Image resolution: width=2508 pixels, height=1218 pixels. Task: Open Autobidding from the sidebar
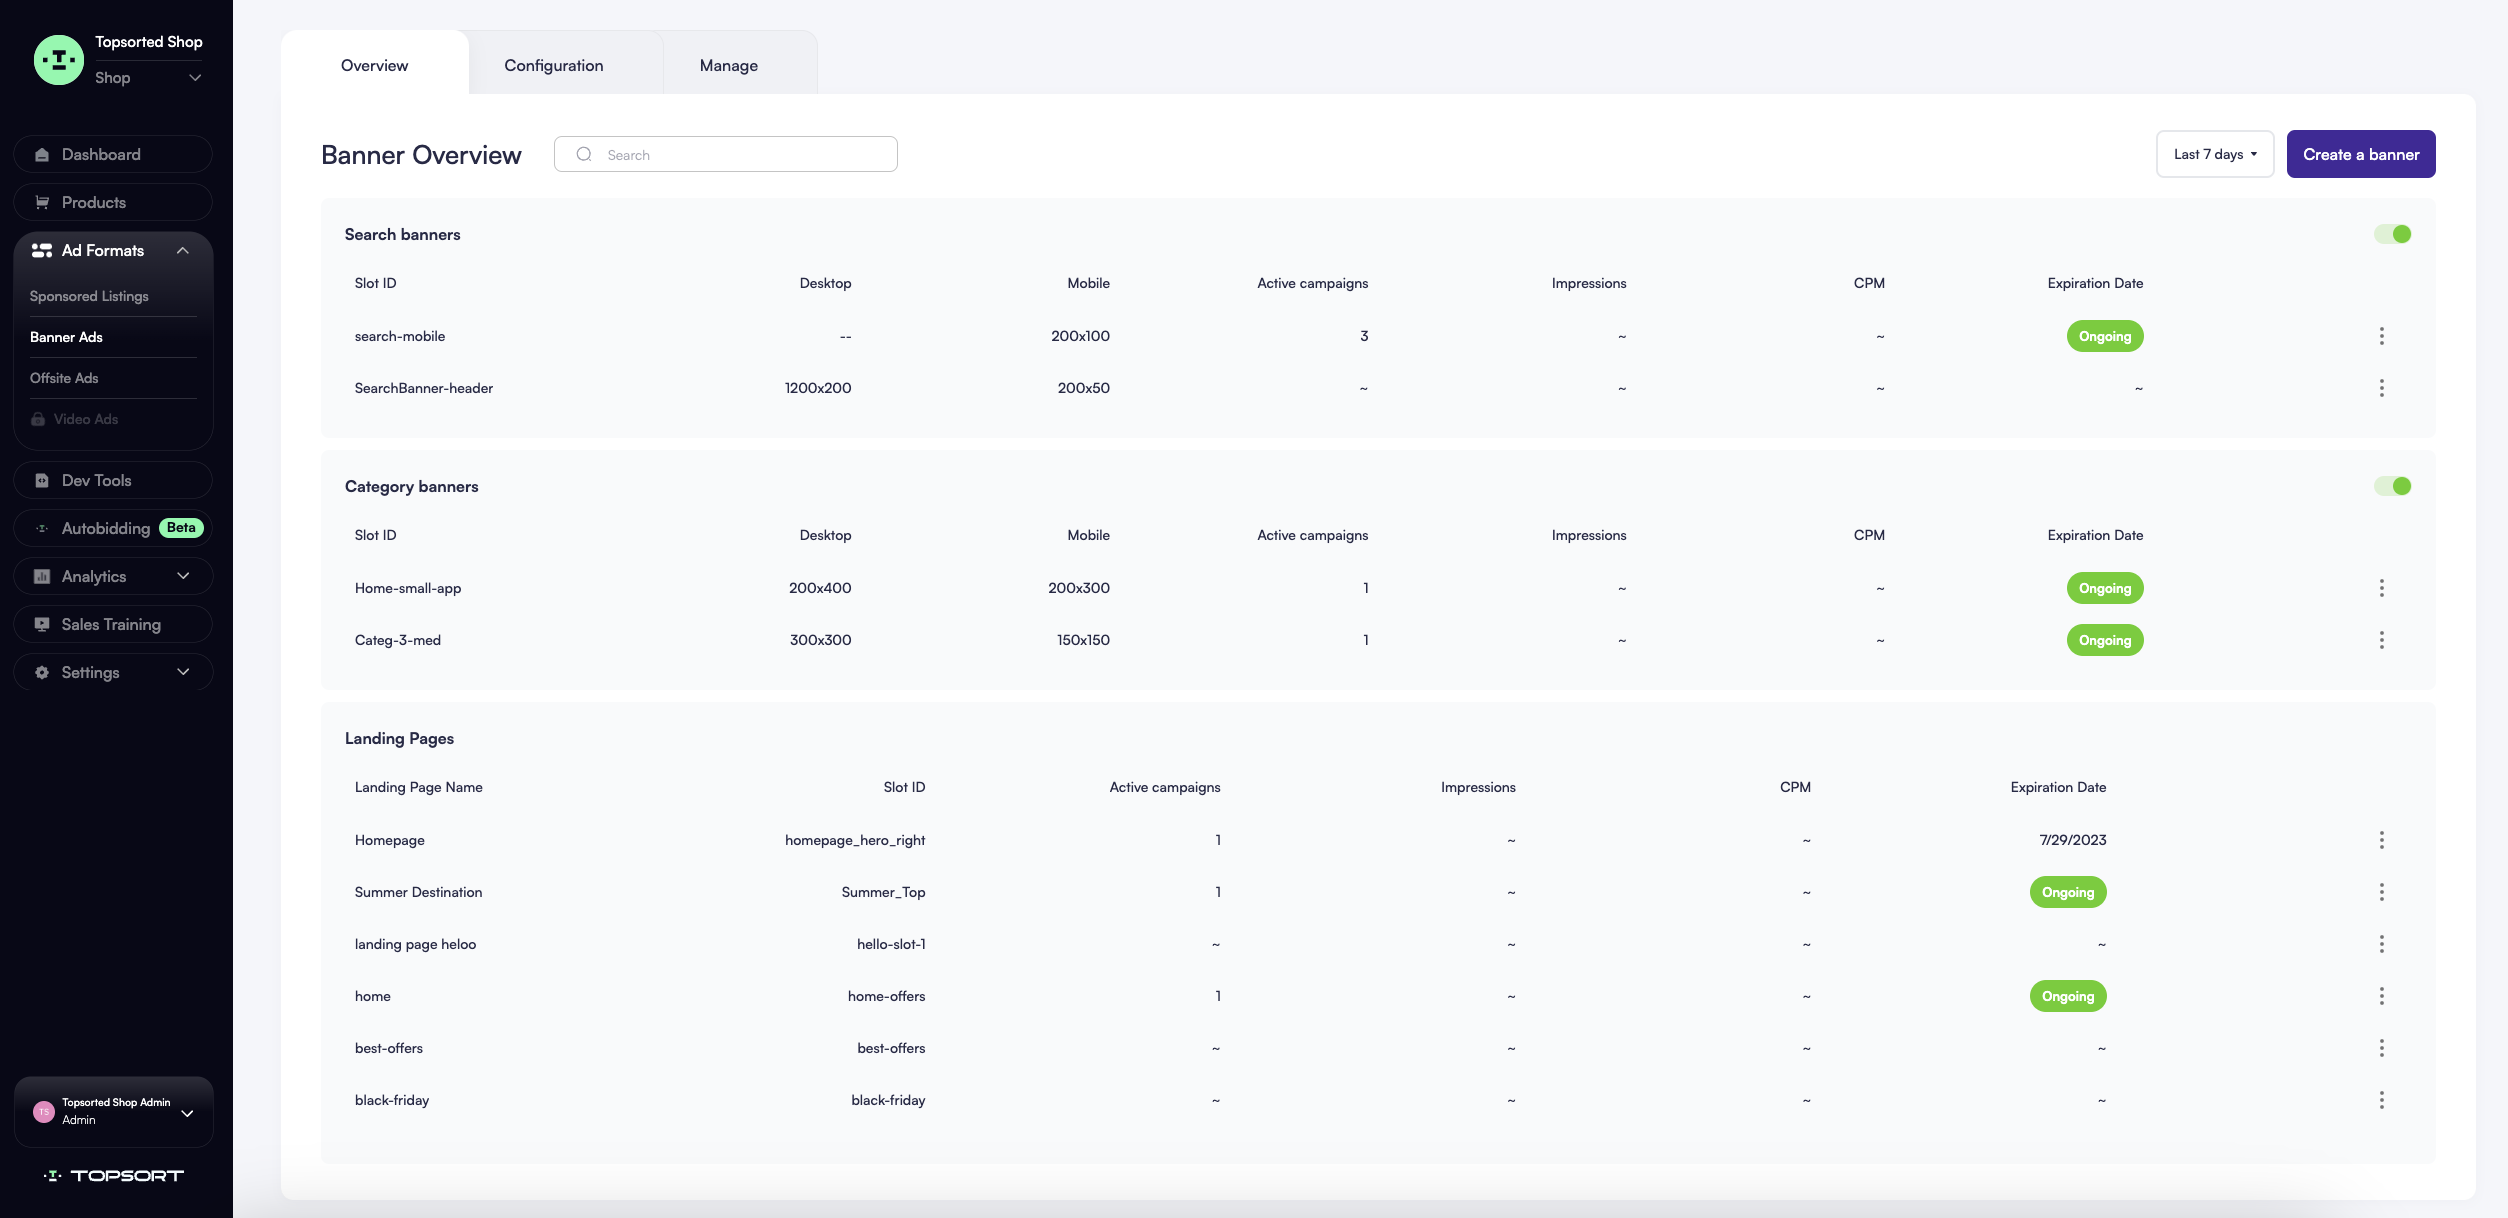pos(104,527)
